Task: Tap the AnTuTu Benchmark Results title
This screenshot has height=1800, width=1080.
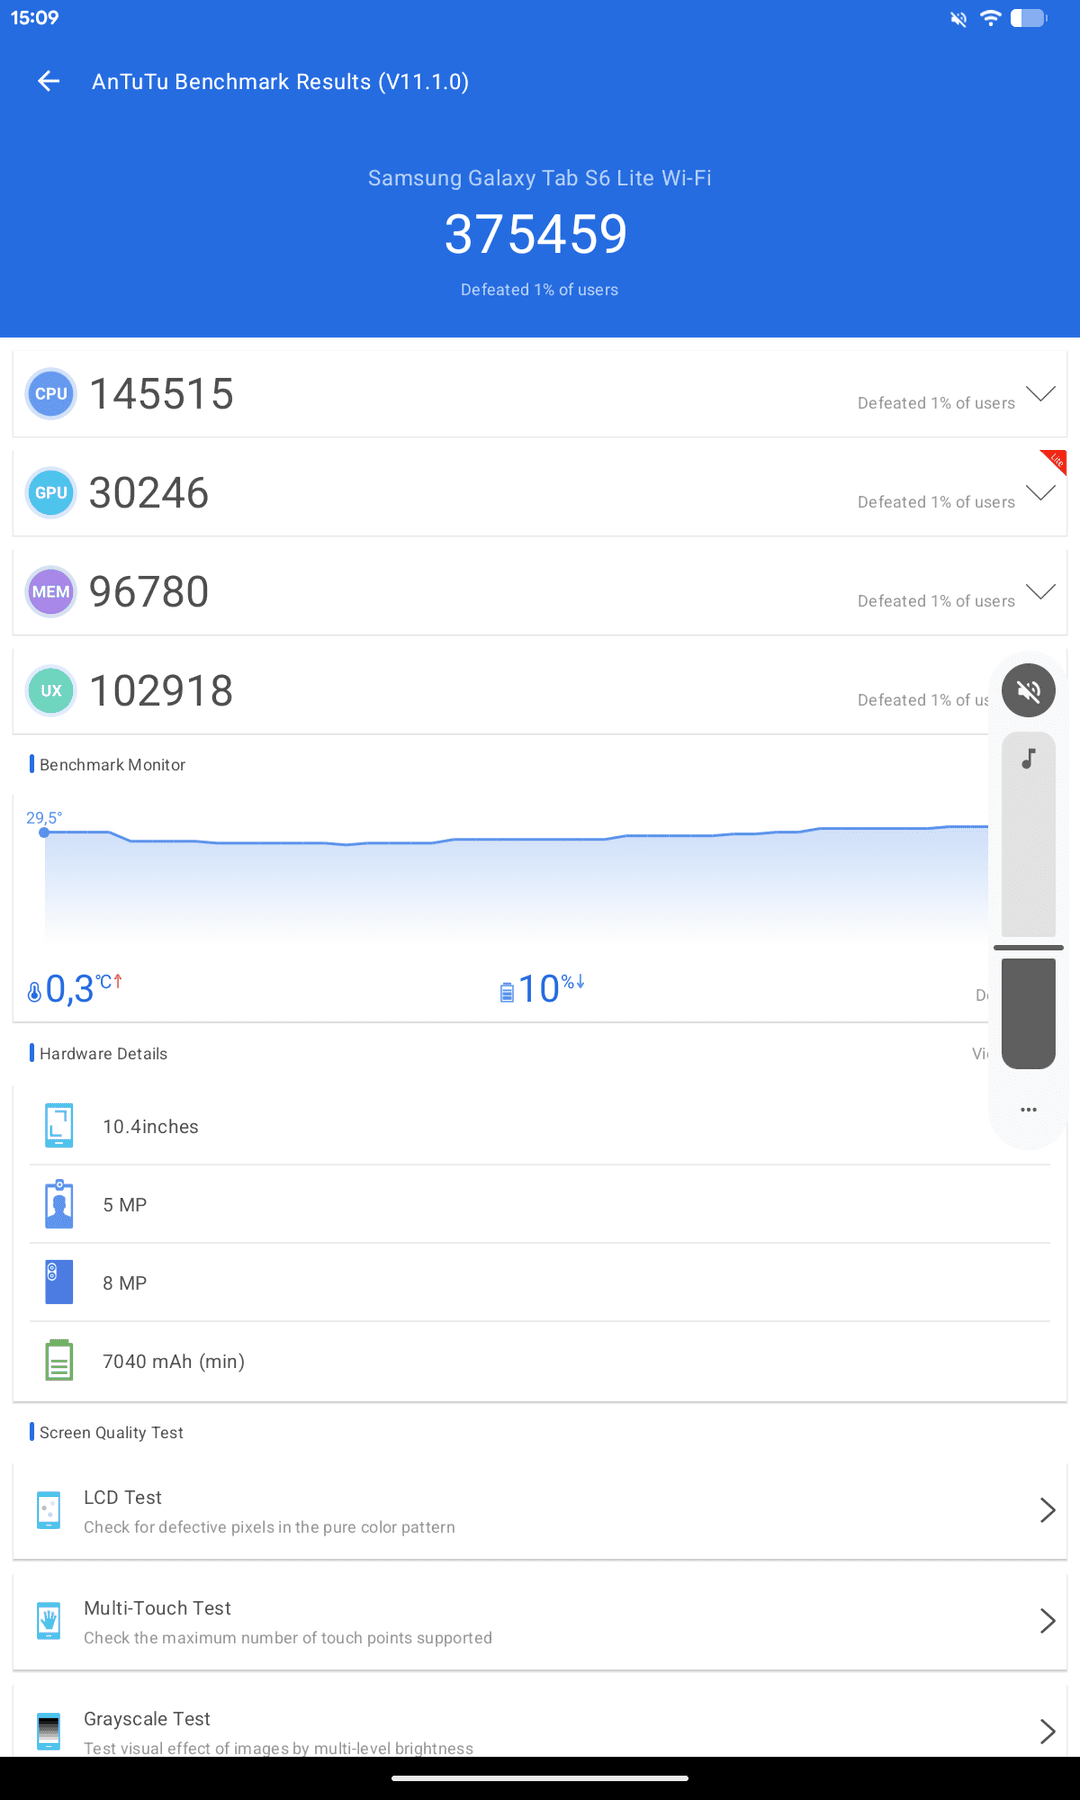Action: tap(280, 82)
